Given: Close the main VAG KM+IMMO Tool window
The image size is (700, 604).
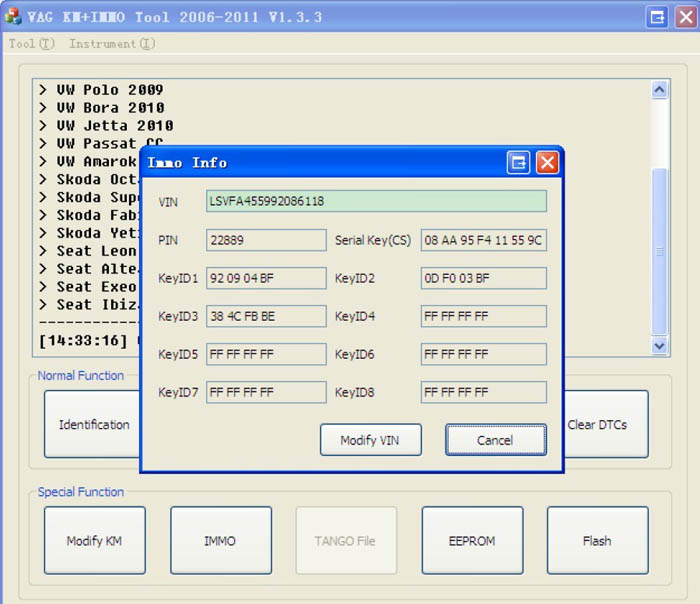Looking at the screenshot, I should point(686,17).
